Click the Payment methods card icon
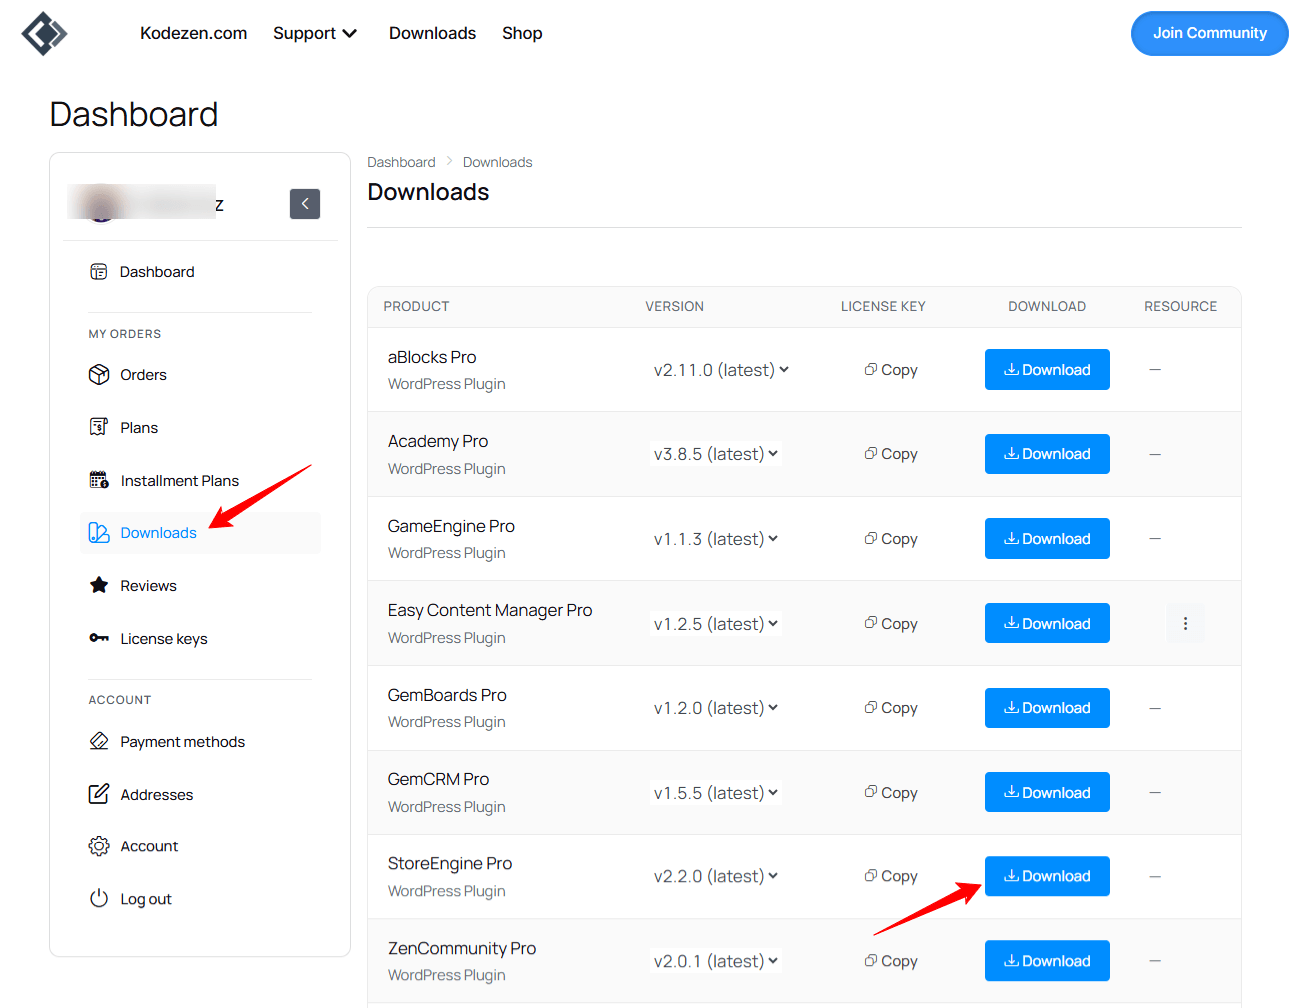 (x=99, y=741)
